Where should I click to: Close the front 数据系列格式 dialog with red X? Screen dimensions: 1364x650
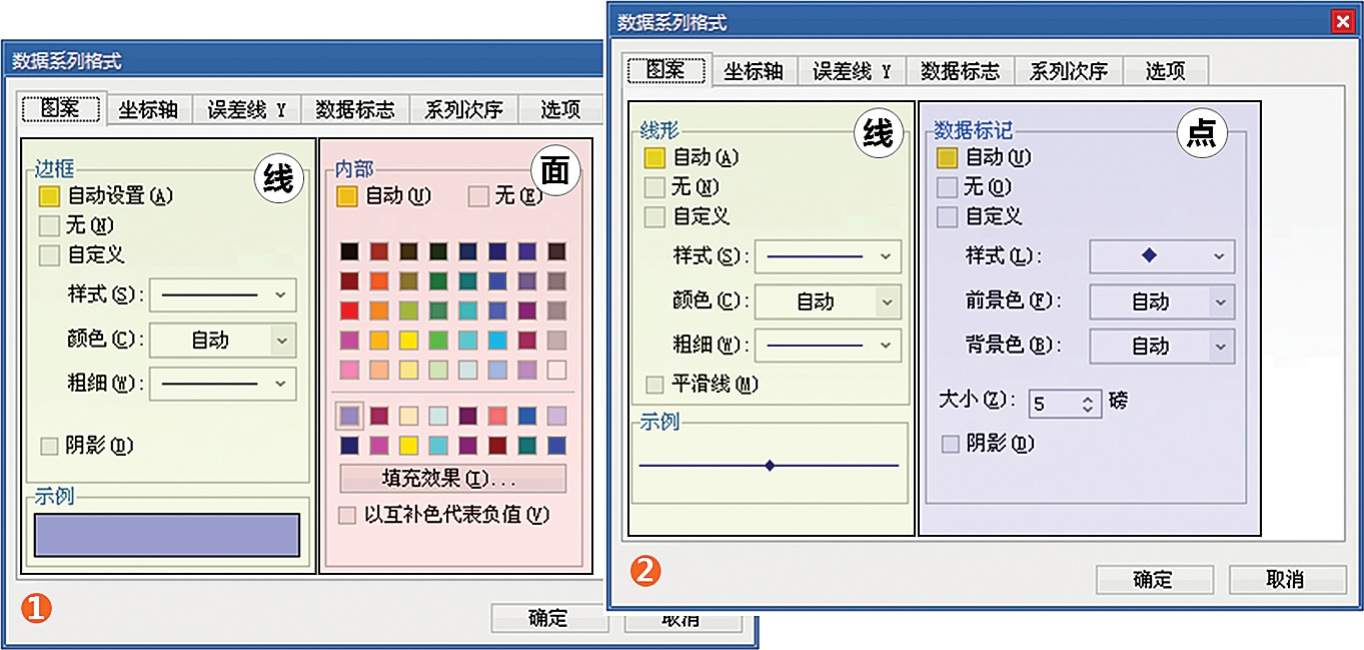1341,22
